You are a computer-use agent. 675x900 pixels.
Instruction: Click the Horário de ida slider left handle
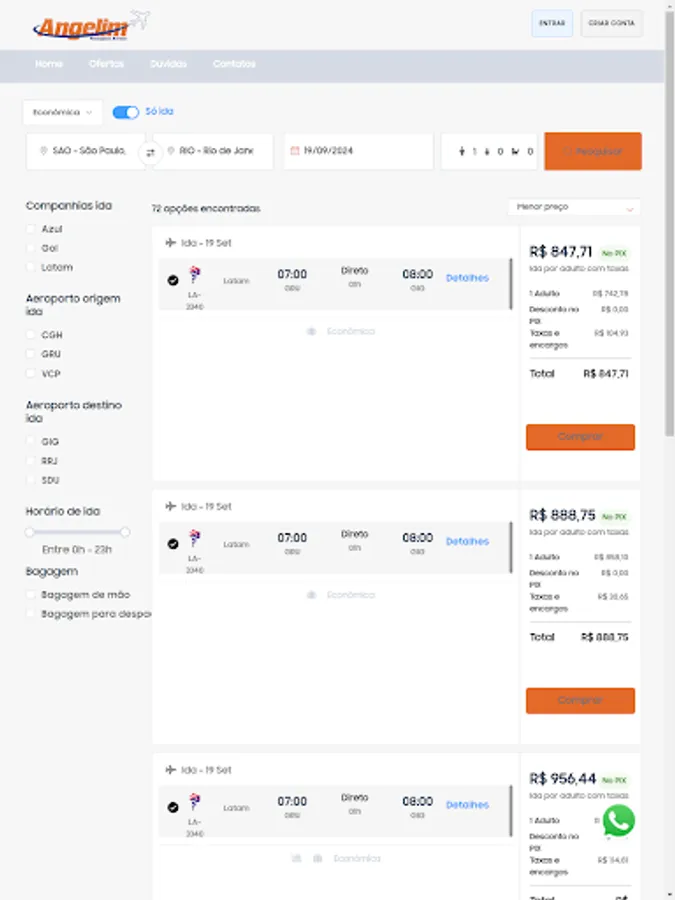(30, 533)
